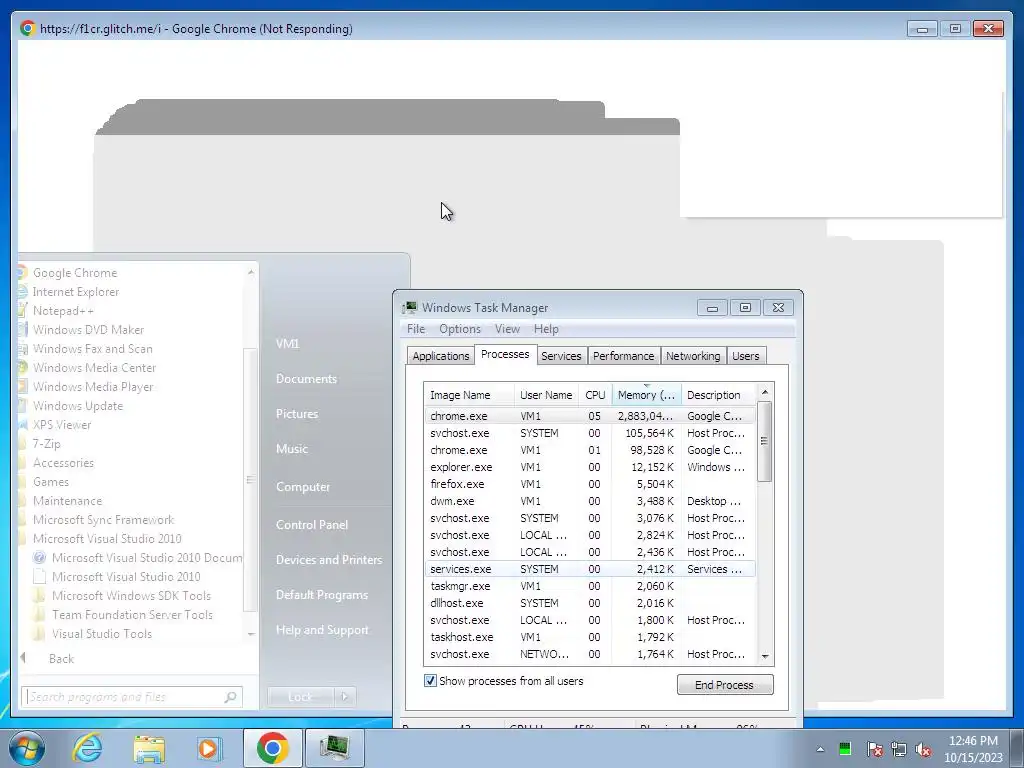This screenshot has width=1024, height=768.
Task: Click Chrome logo in title bar
Action: 27,28
